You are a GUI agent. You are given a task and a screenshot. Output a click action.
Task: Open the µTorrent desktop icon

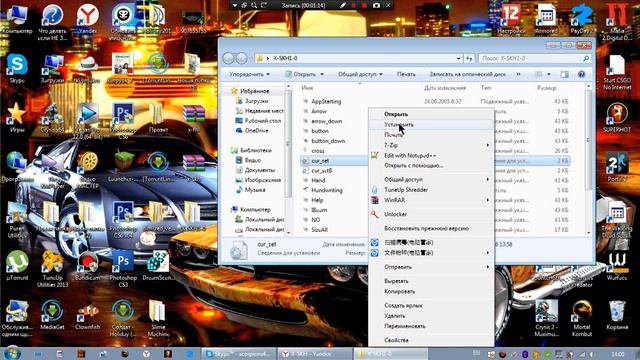click(17, 265)
